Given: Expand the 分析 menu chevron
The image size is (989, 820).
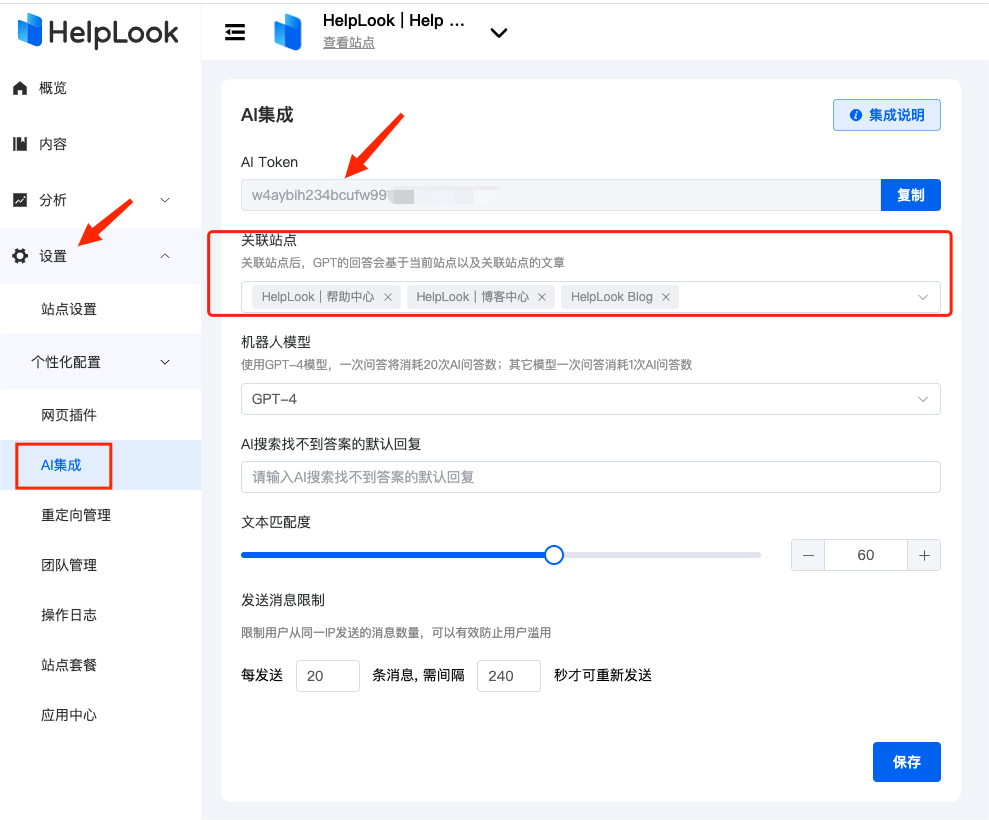Looking at the screenshot, I should point(165,200).
